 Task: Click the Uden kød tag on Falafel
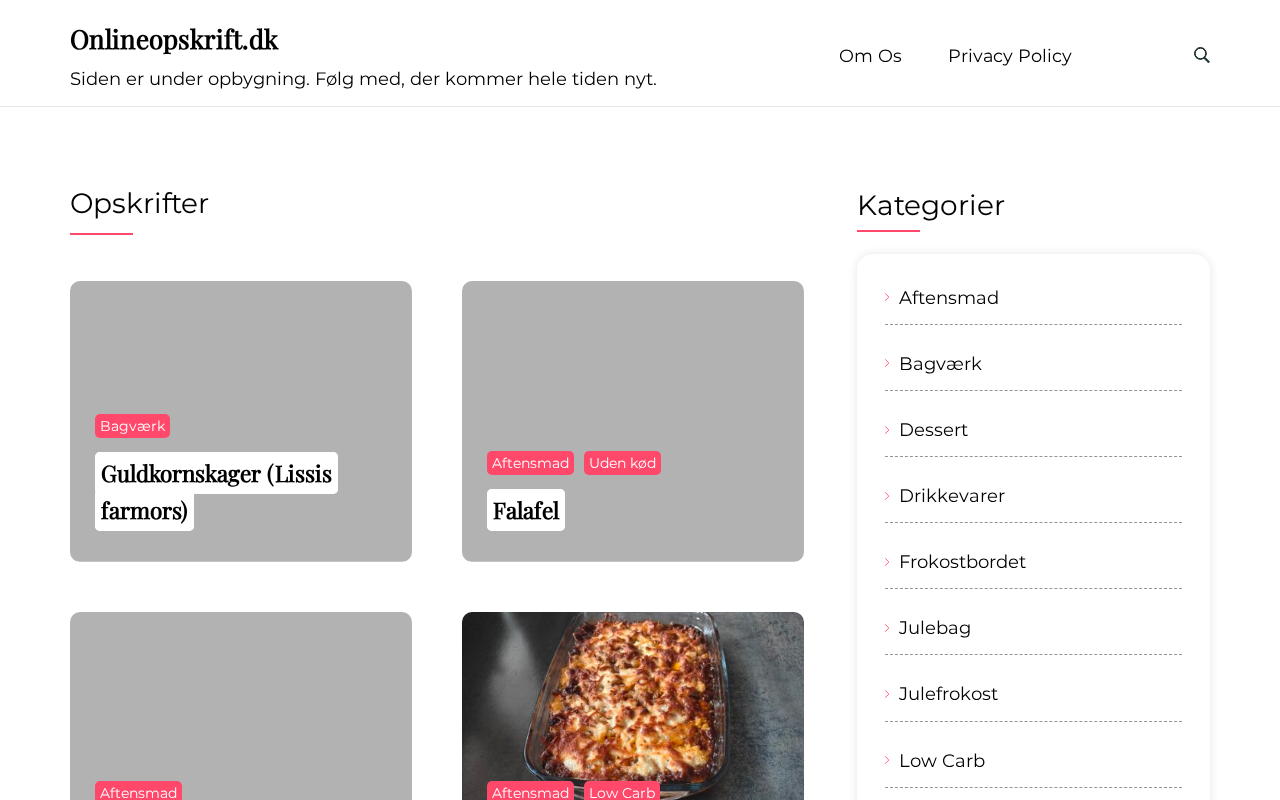coord(622,463)
